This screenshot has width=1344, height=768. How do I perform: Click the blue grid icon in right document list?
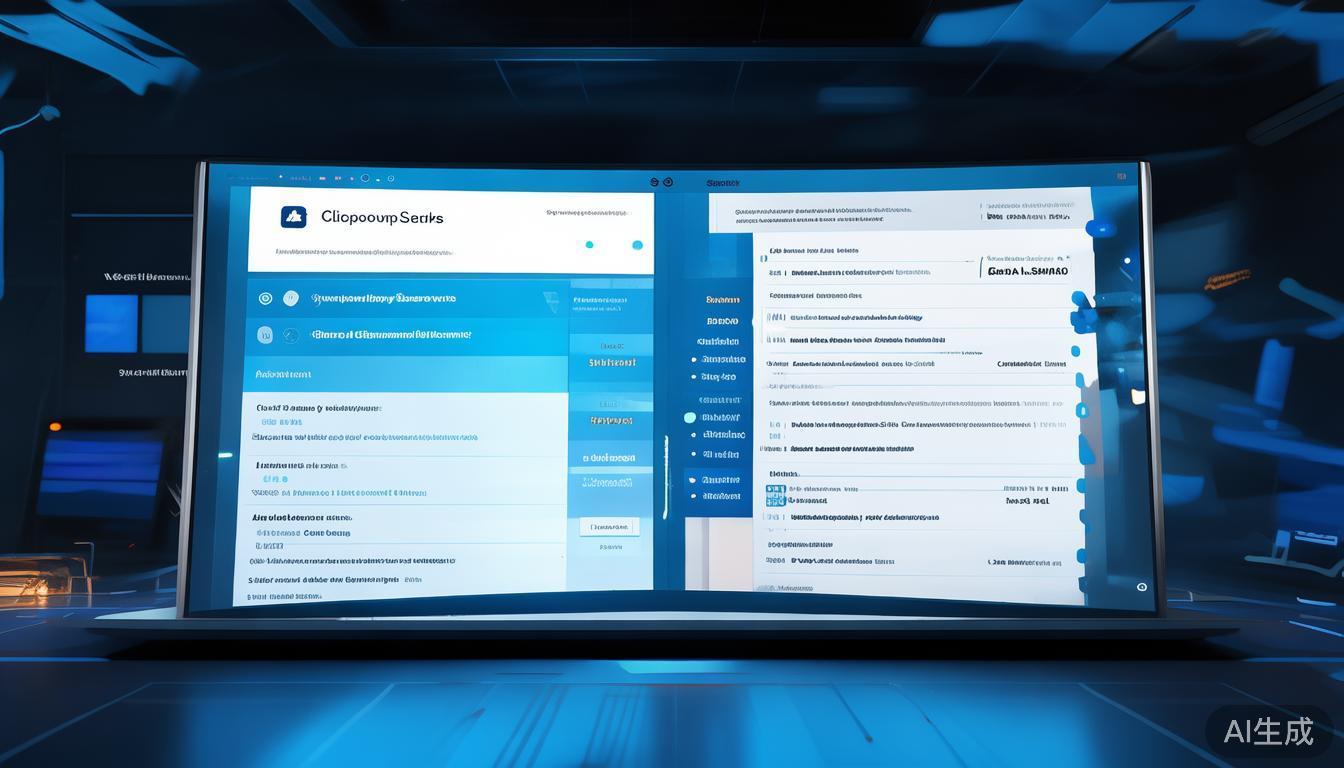click(x=775, y=495)
